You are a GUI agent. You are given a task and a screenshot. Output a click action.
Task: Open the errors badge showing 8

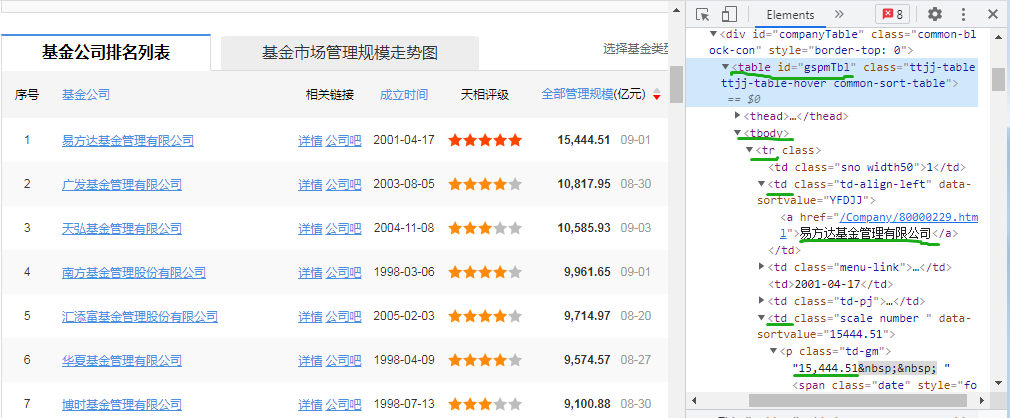(892, 14)
